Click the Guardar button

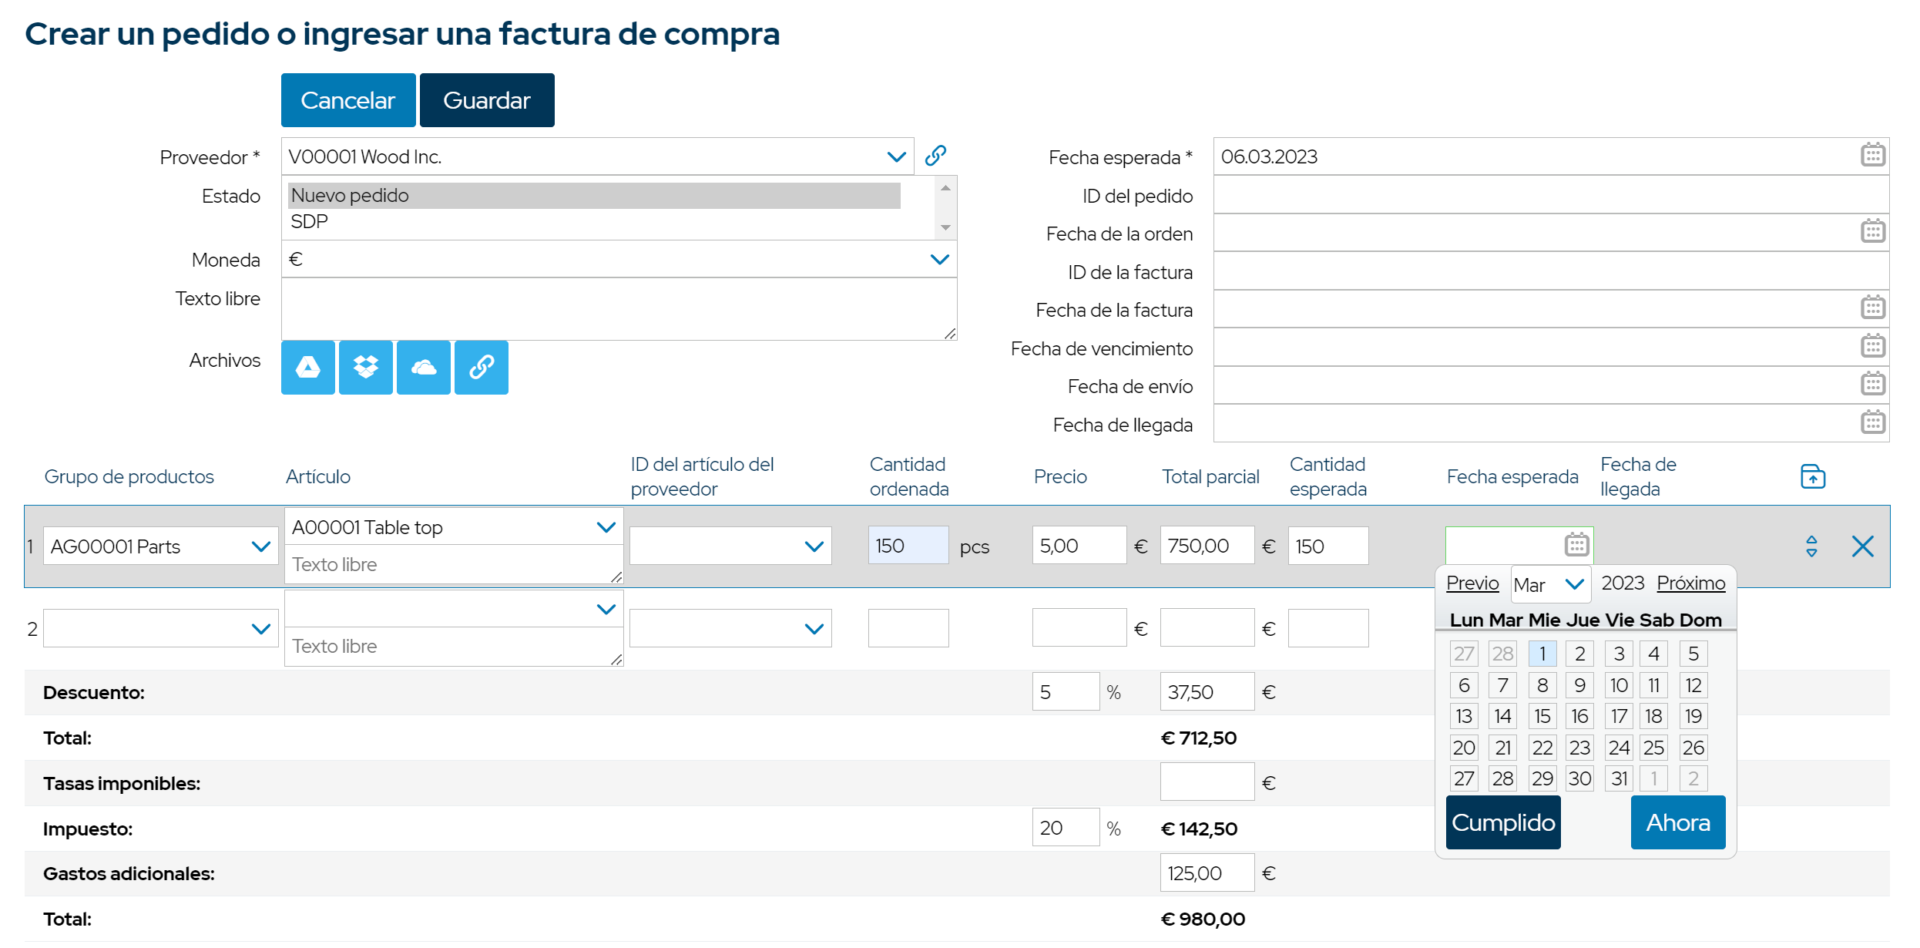coord(487,100)
